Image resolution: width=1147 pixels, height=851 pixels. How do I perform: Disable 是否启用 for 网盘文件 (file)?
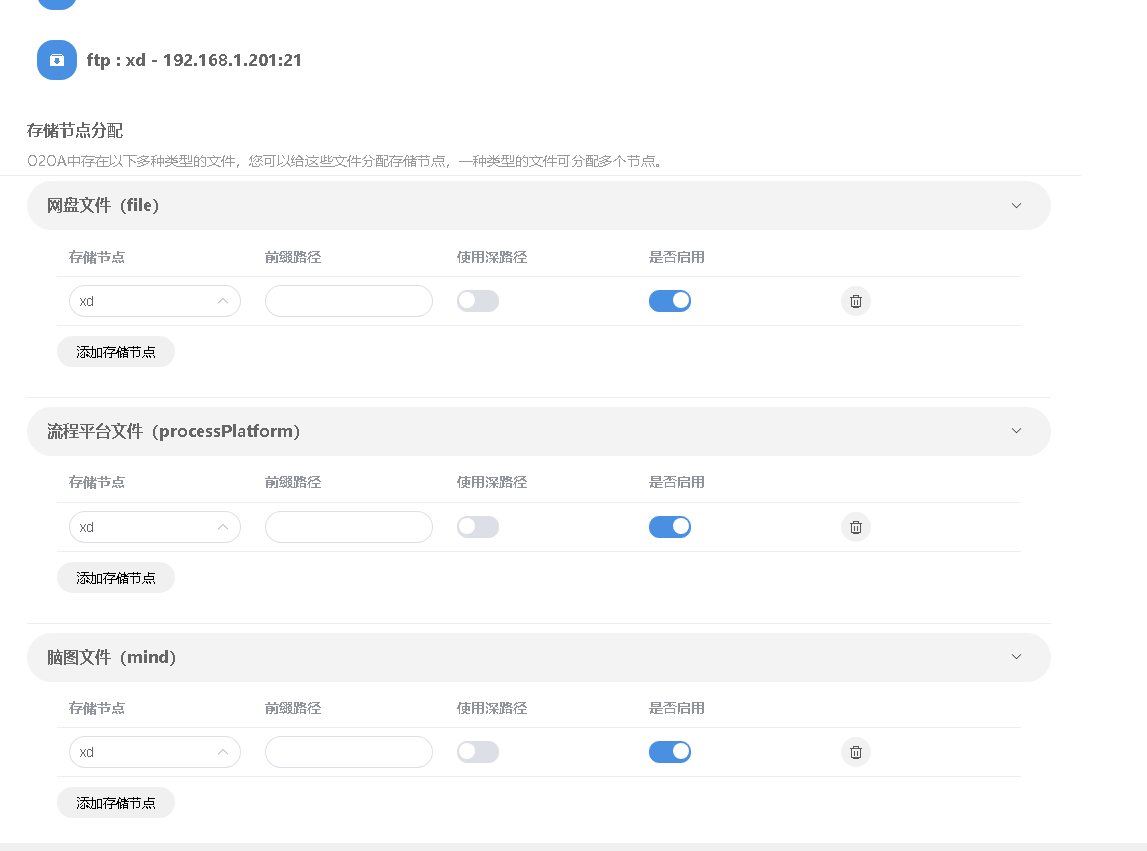pyautogui.click(x=670, y=301)
